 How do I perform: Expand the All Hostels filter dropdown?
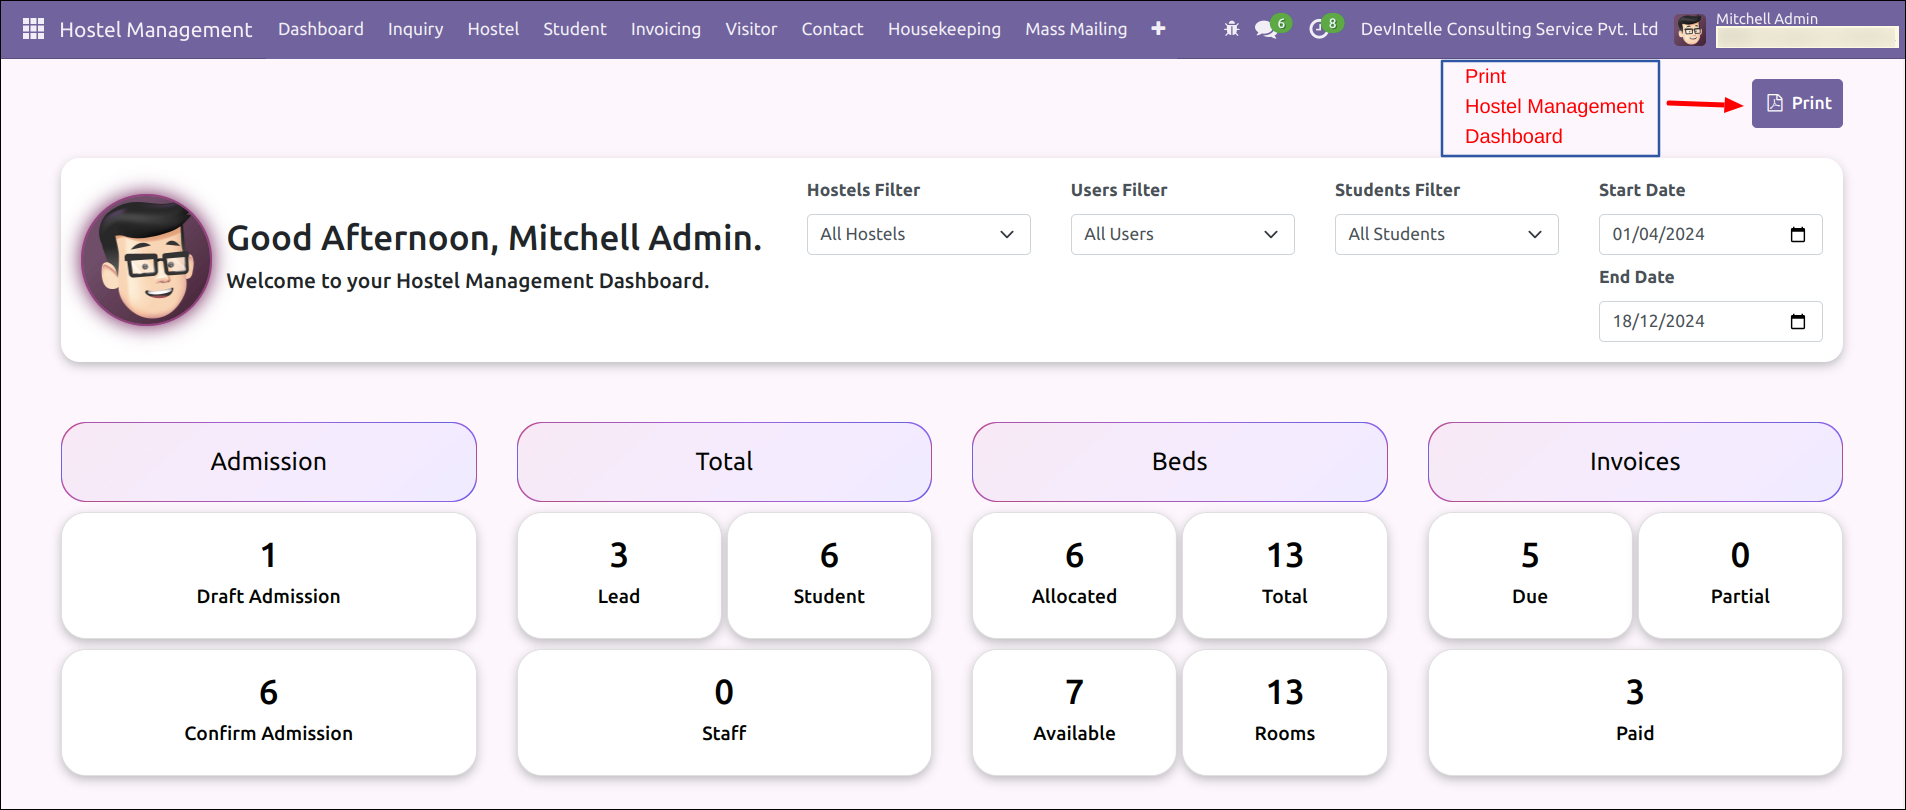coord(918,234)
